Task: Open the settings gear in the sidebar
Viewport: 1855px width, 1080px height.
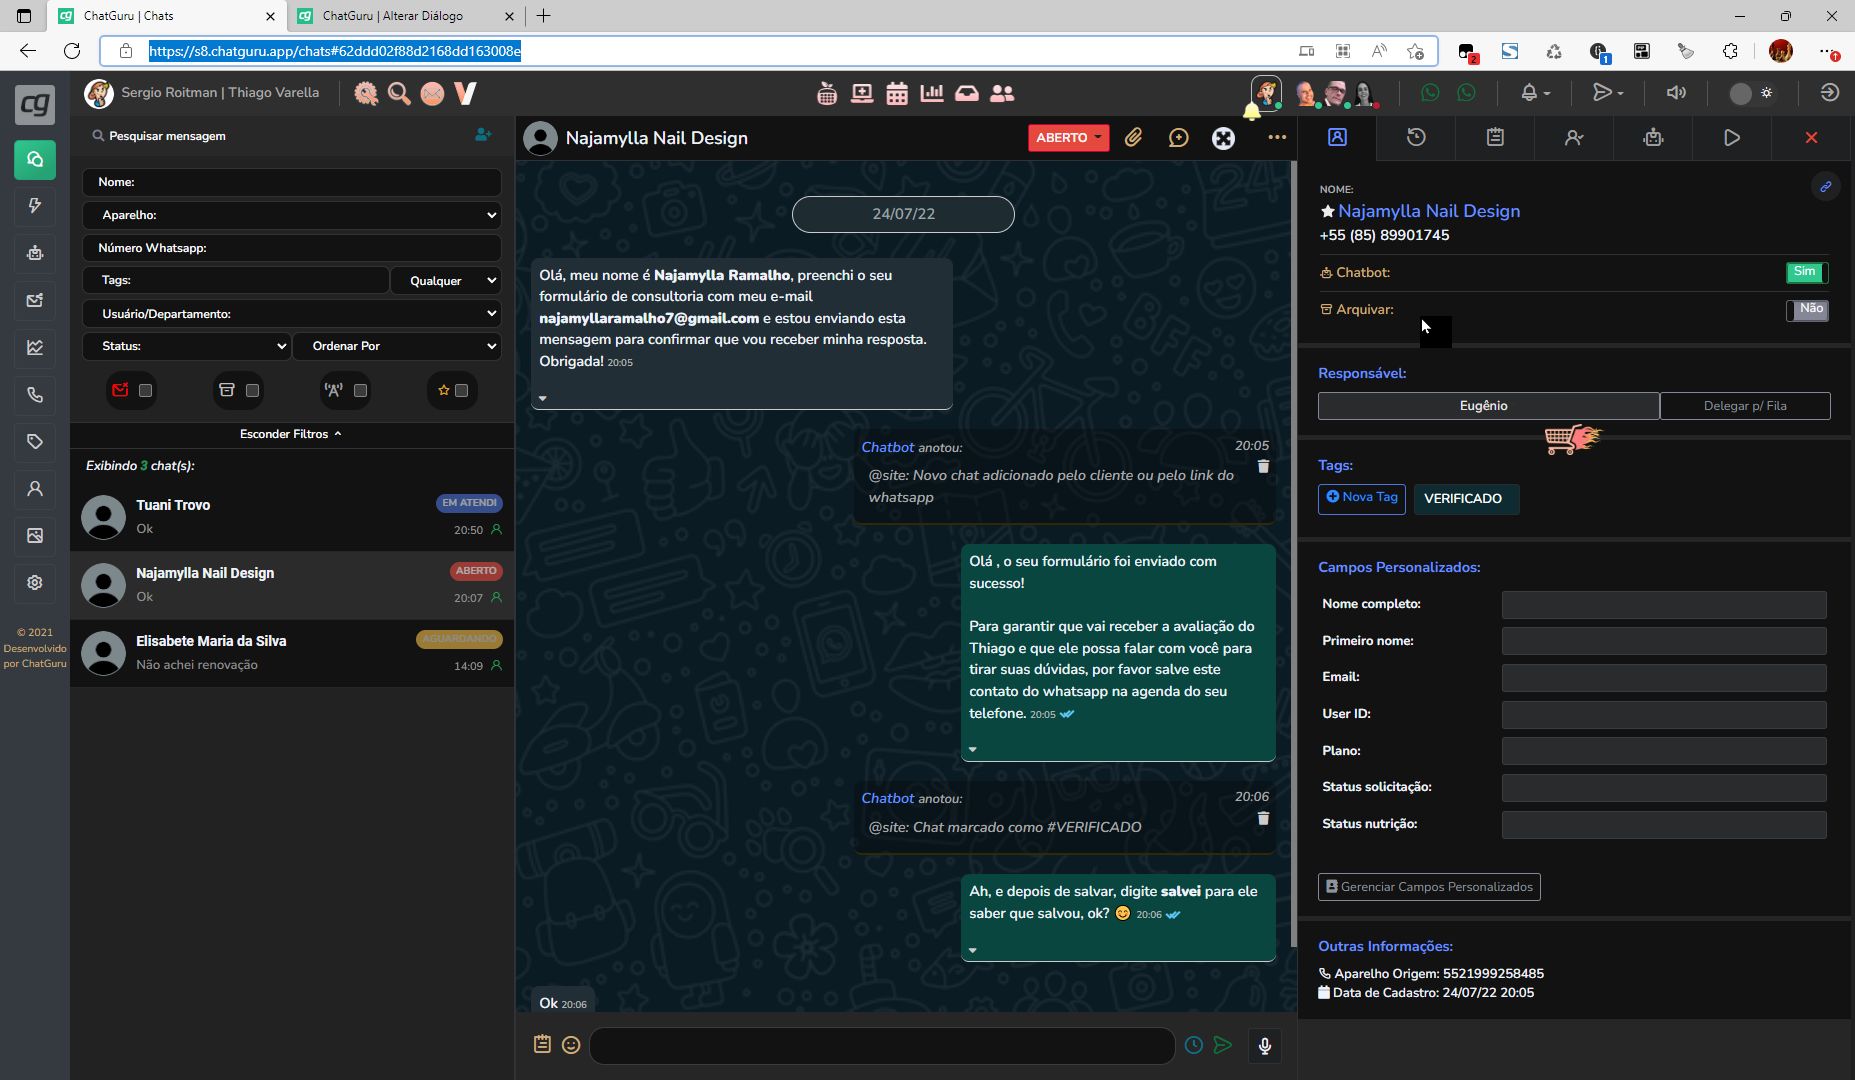Action: tap(35, 582)
